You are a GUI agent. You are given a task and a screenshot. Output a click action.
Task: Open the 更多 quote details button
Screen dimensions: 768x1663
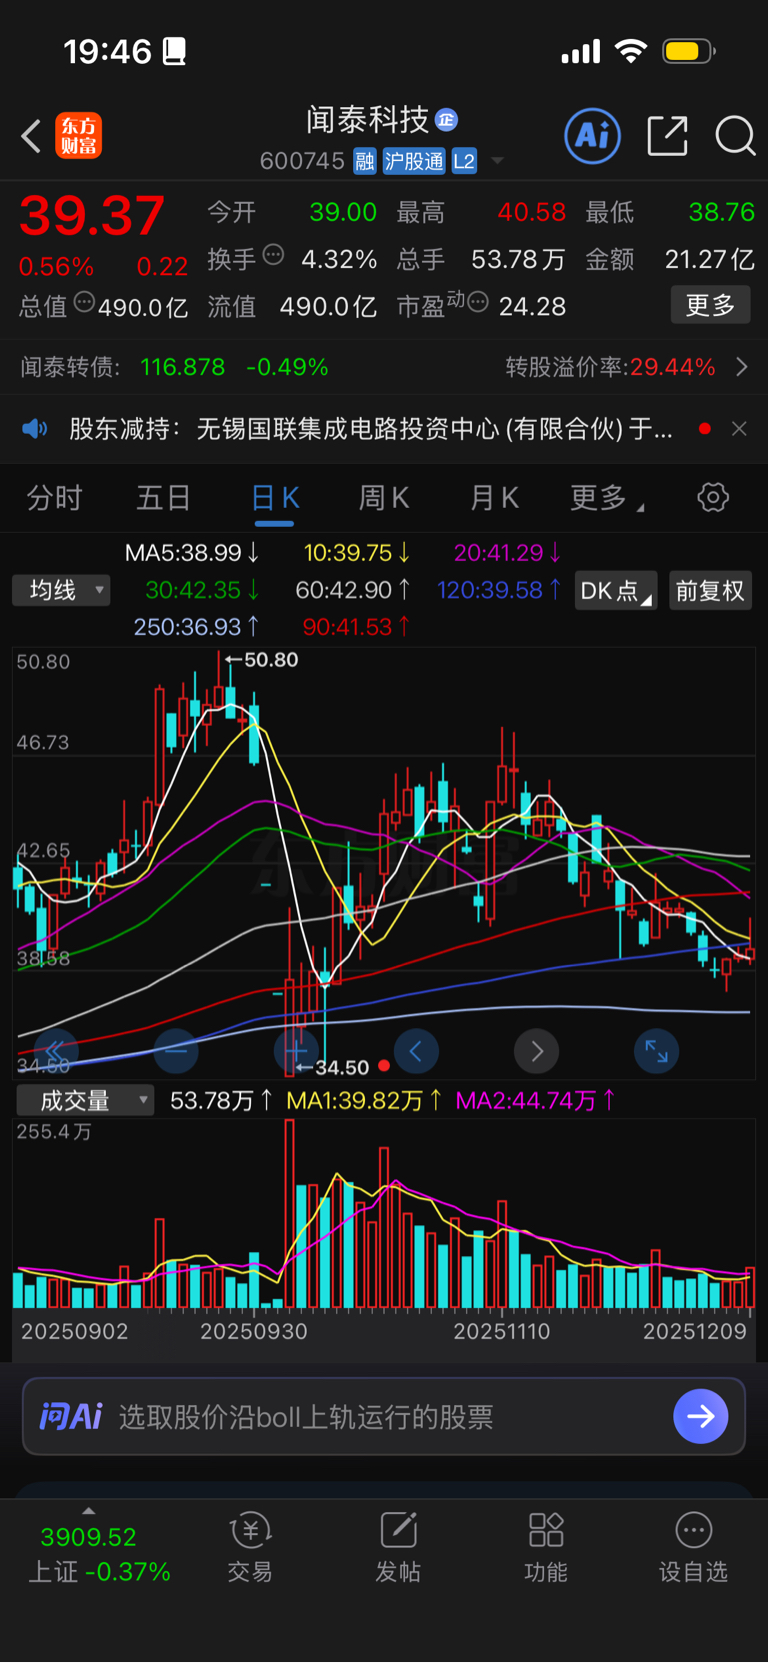(710, 305)
